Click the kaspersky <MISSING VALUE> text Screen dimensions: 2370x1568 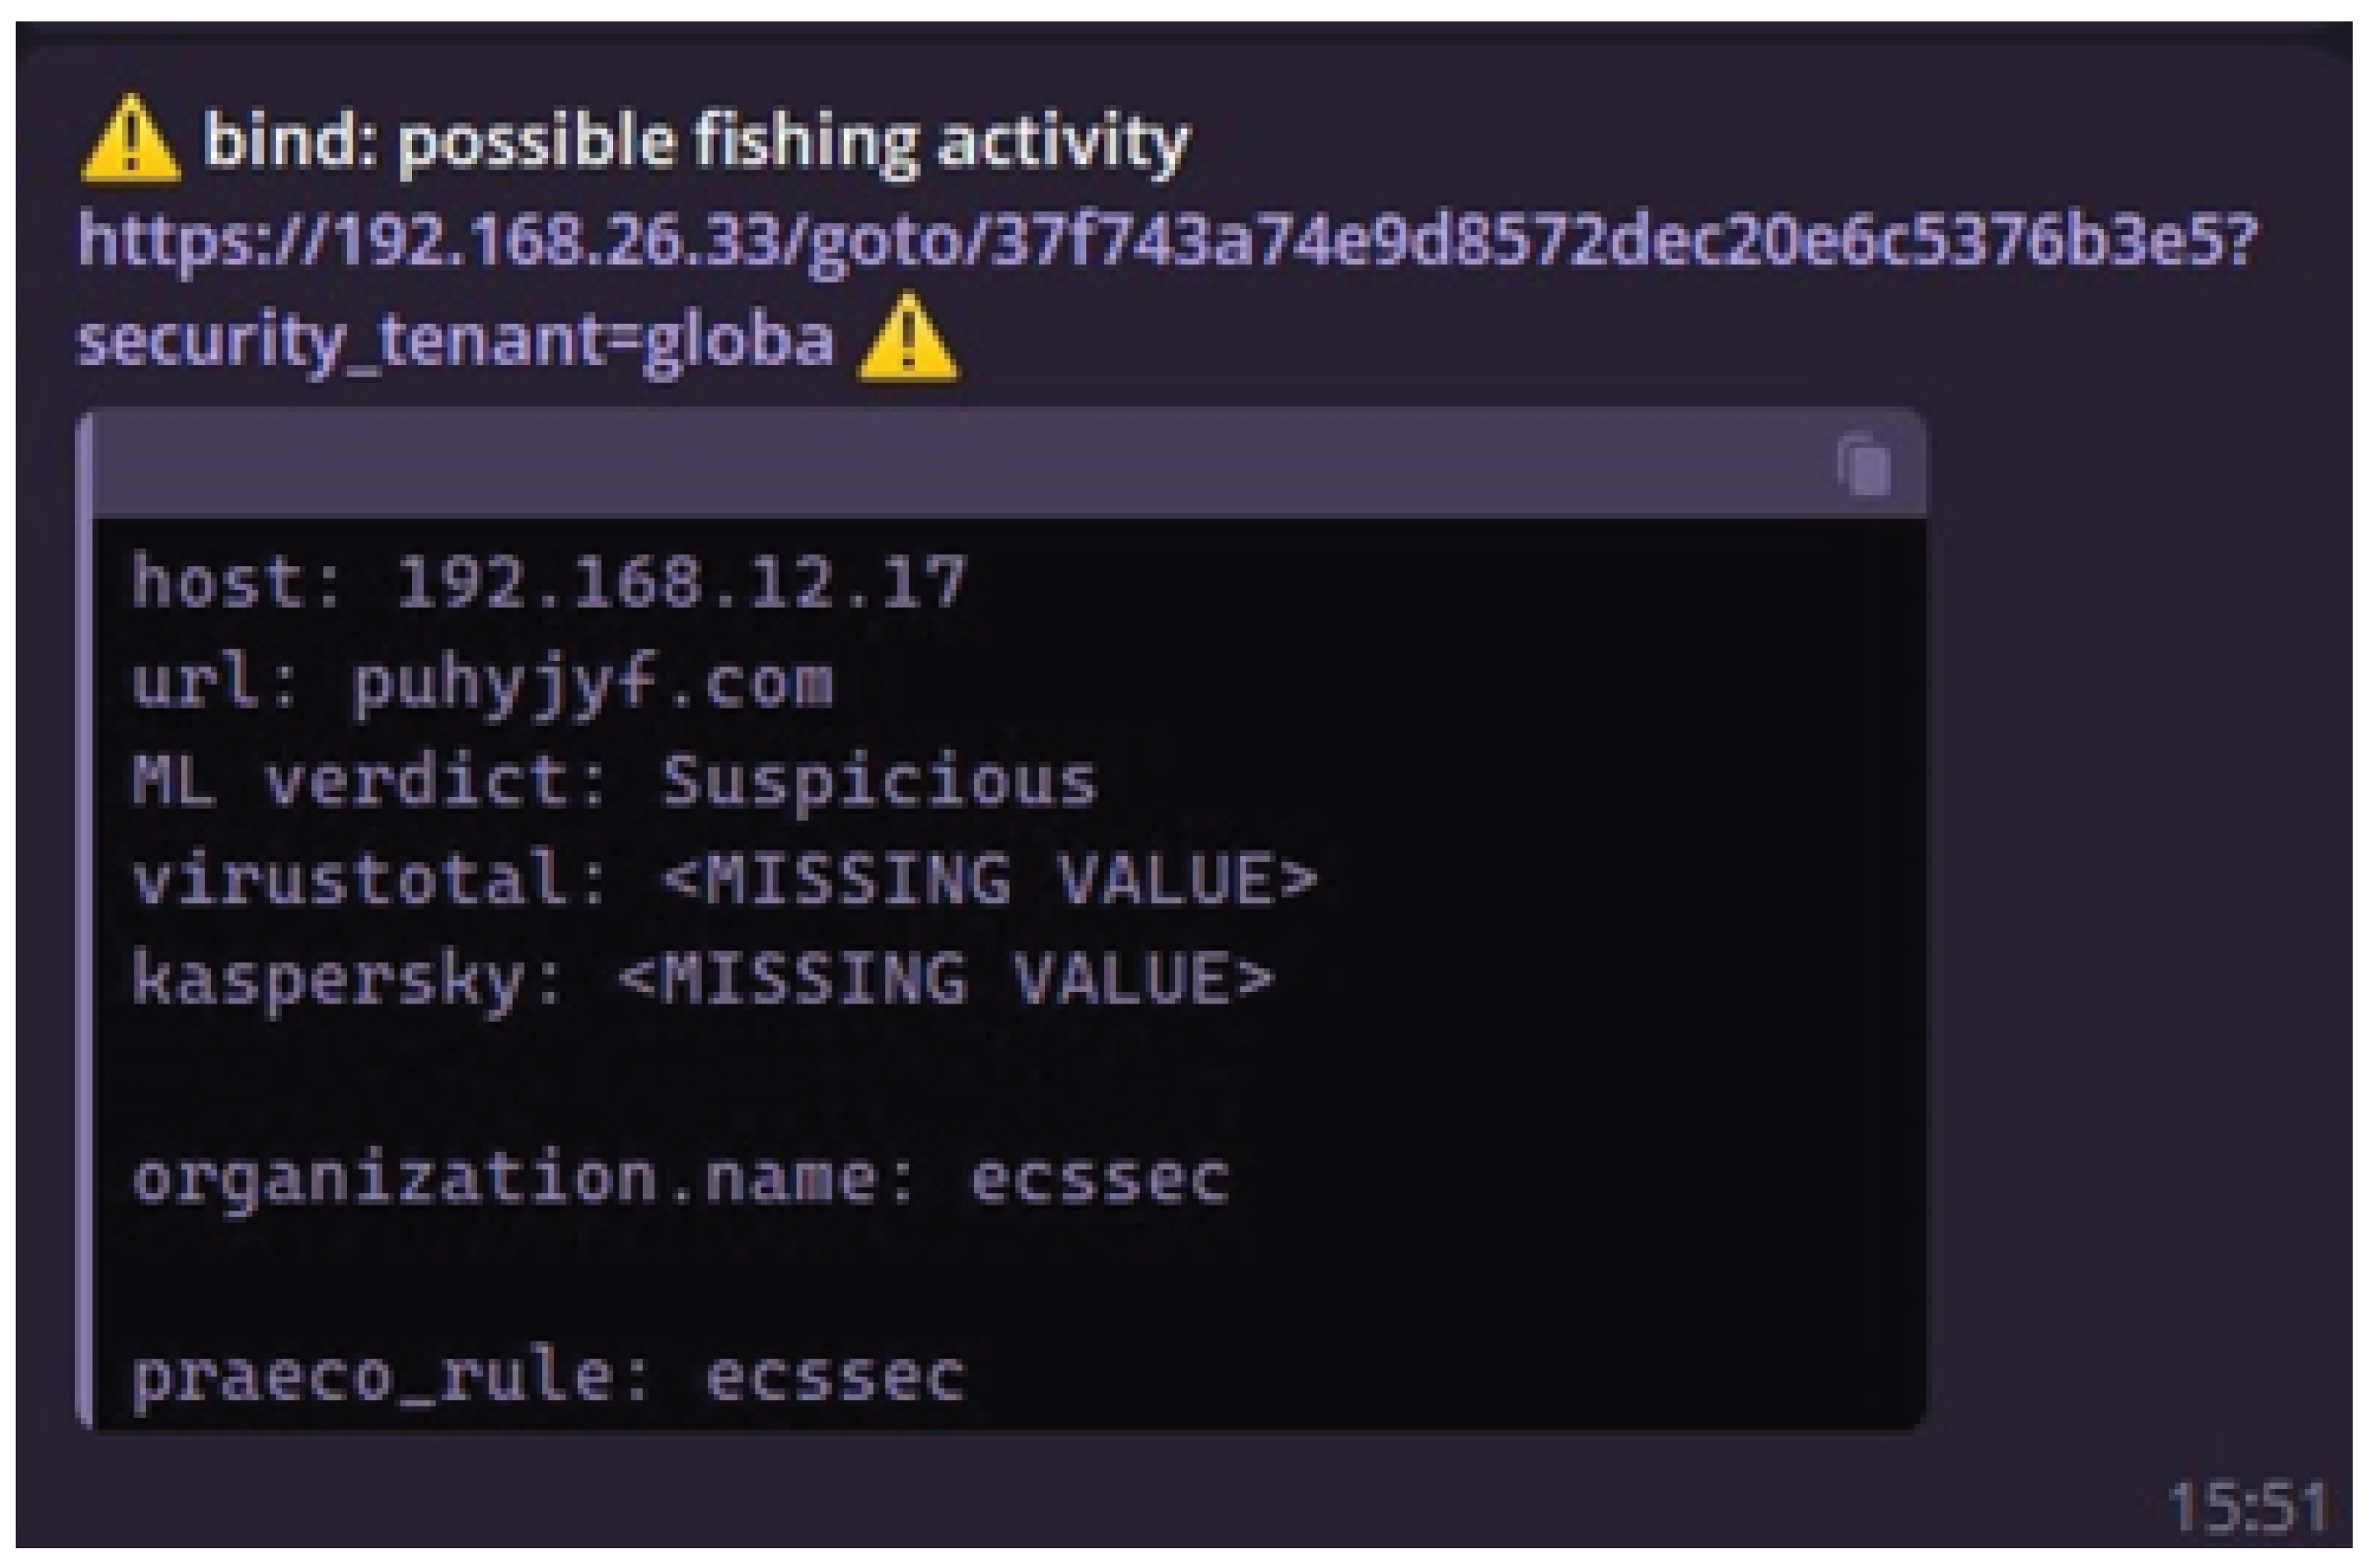click(x=945, y=979)
